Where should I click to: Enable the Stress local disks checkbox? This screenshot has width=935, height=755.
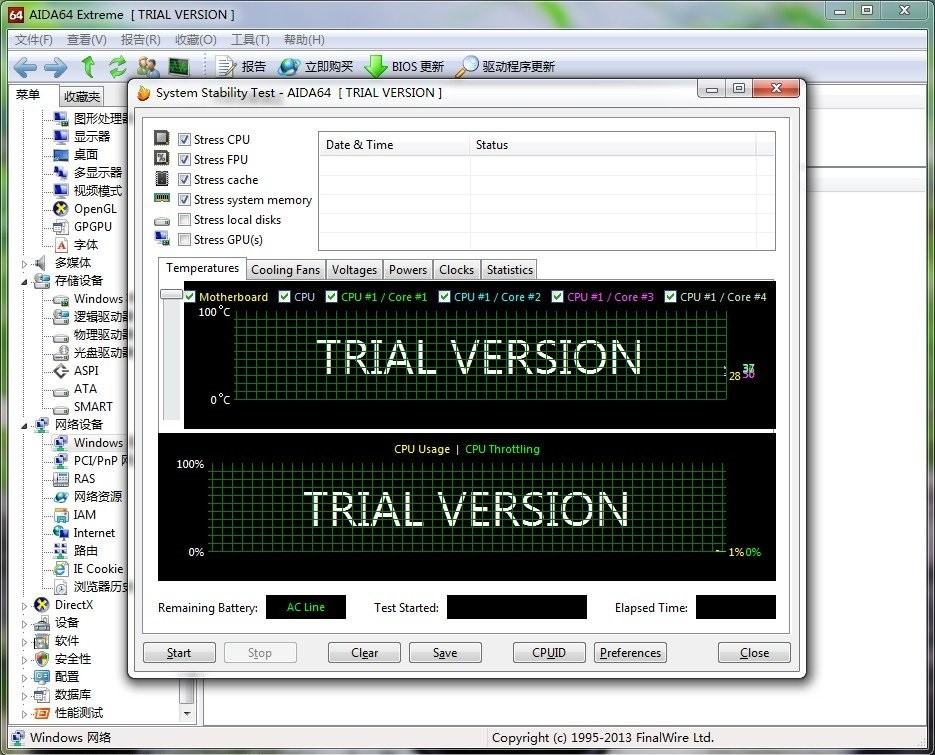coord(184,220)
